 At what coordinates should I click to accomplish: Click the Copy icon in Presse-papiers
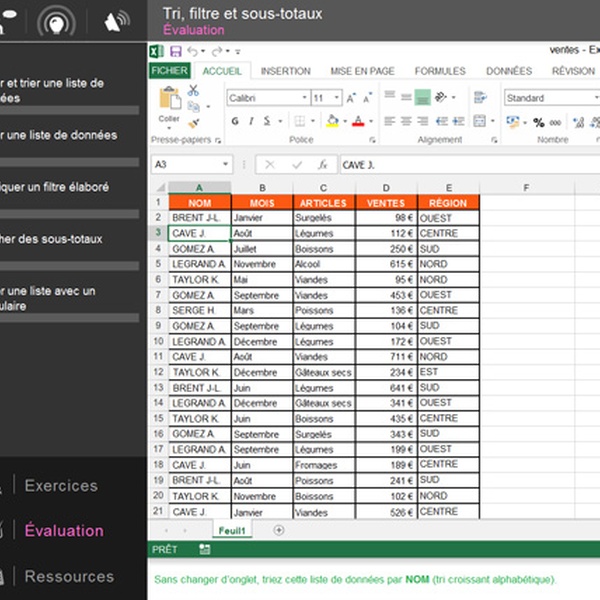click(194, 107)
